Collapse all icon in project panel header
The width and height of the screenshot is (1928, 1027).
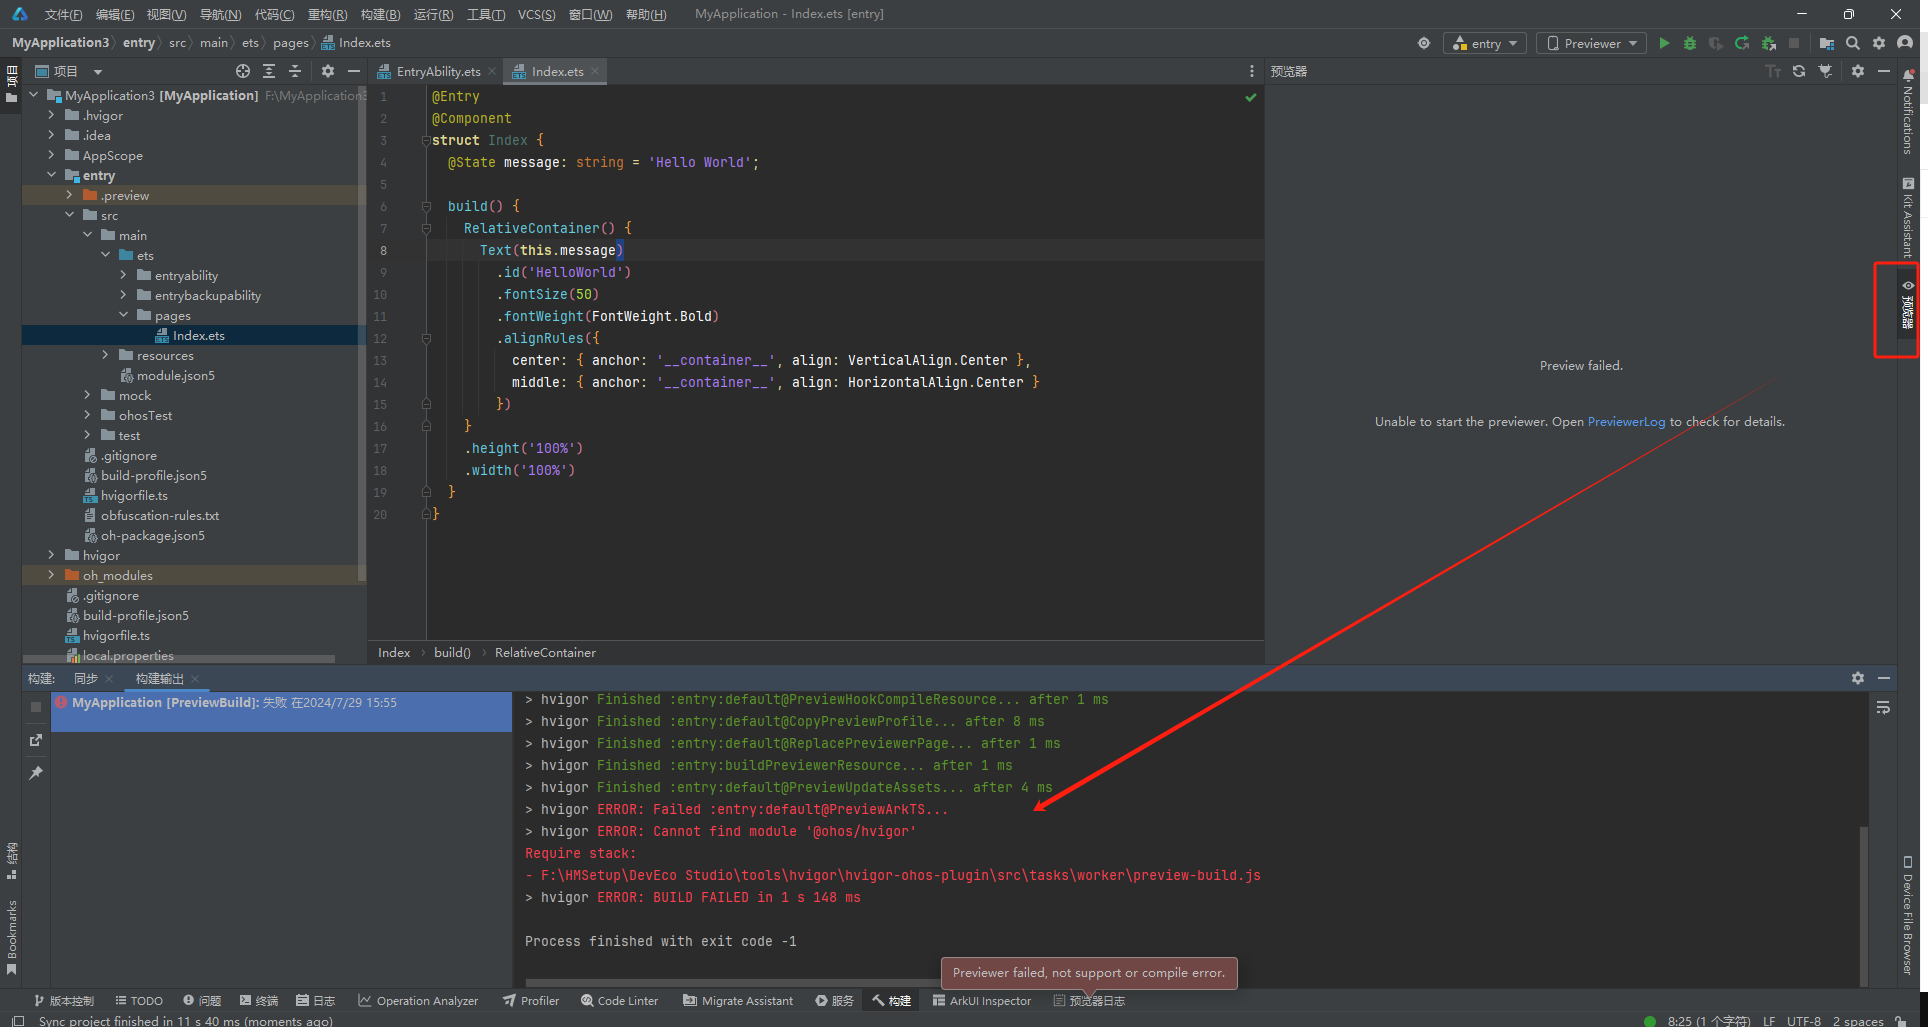[295, 71]
